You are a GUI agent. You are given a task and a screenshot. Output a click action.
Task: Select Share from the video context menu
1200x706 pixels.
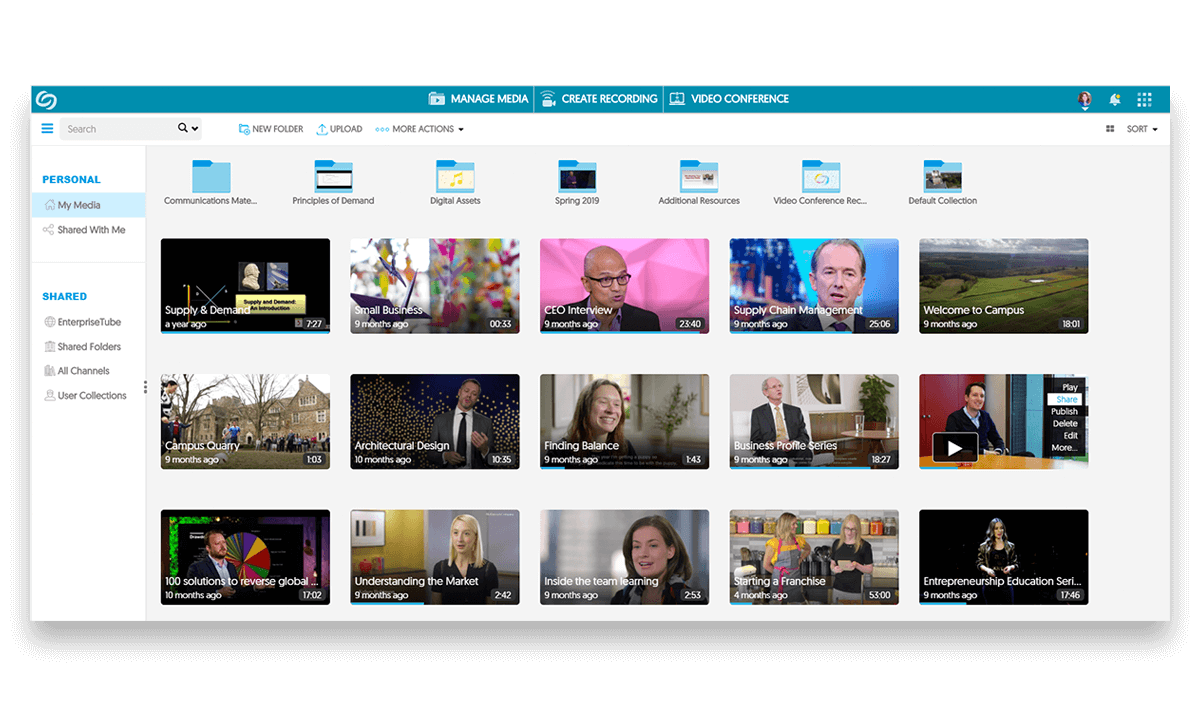[1066, 398]
